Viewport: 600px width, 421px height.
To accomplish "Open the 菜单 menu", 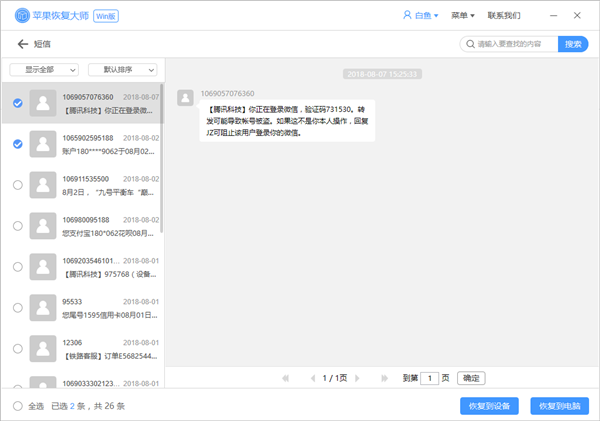I will pyautogui.click(x=461, y=15).
